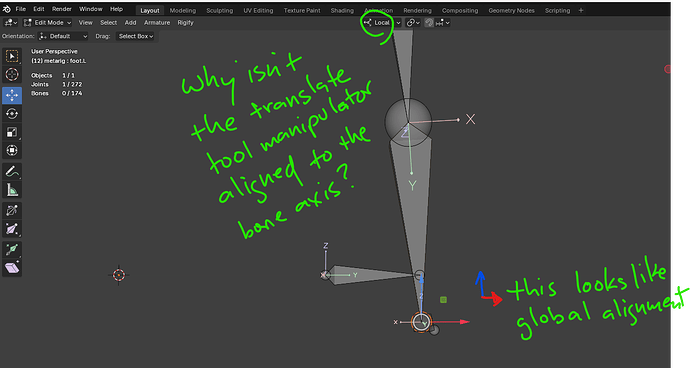The height and width of the screenshot is (368, 690).
Task: Click the '(12) metarig : foot.L' text
Action: tap(59, 61)
